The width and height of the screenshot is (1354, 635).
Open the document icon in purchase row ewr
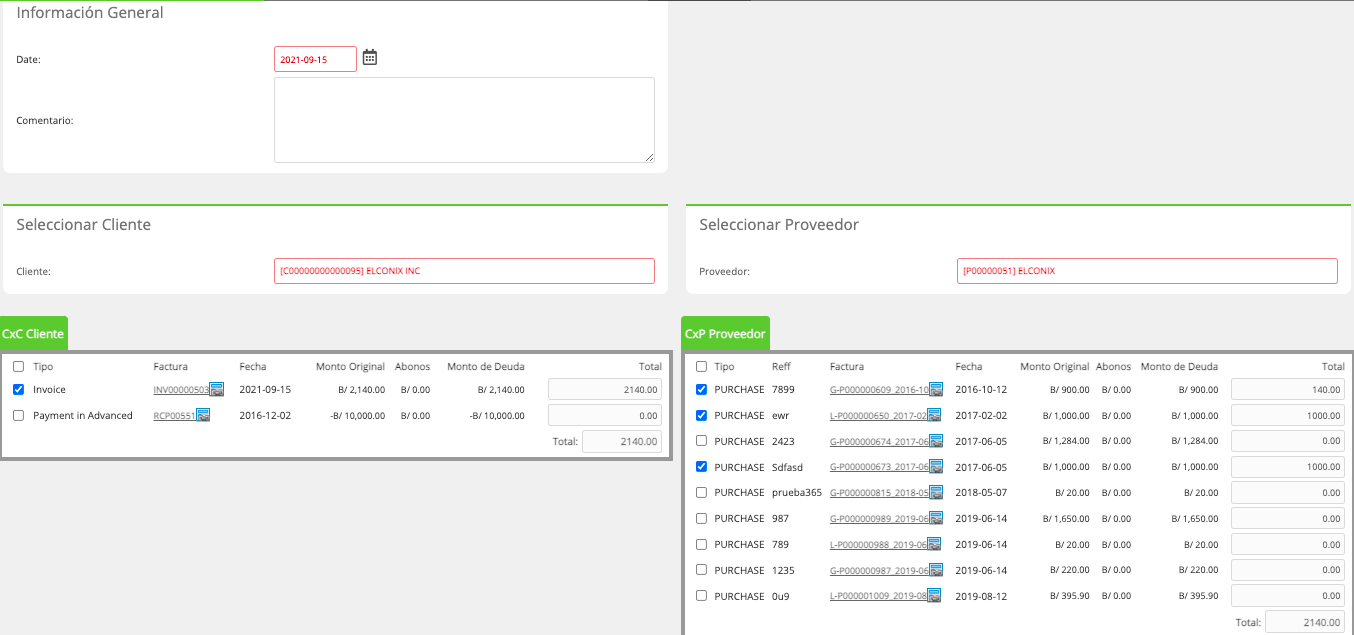(x=936, y=416)
